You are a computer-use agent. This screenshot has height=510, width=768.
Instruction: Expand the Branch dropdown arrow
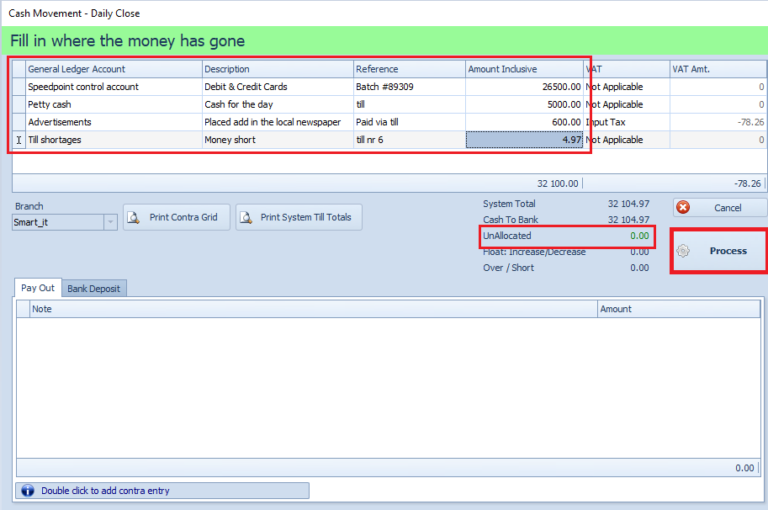pyautogui.click(x=111, y=222)
